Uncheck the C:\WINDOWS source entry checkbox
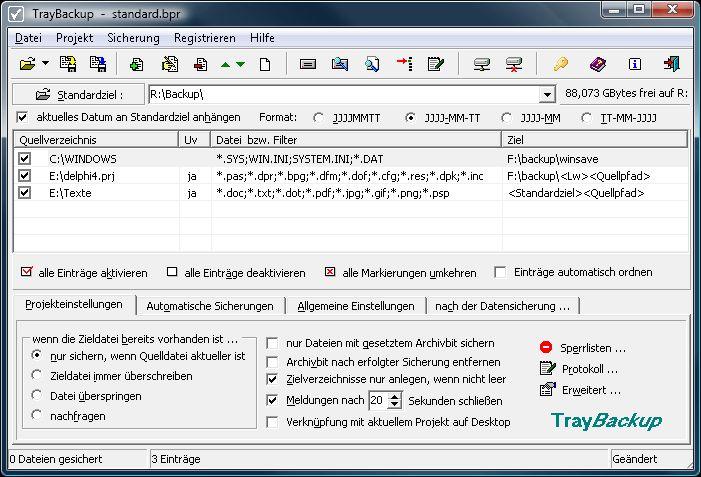Screen dimensions: 701x477 25,158
